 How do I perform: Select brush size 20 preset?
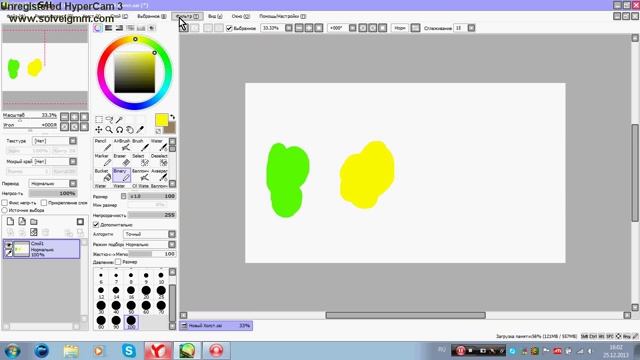click(146, 292)
